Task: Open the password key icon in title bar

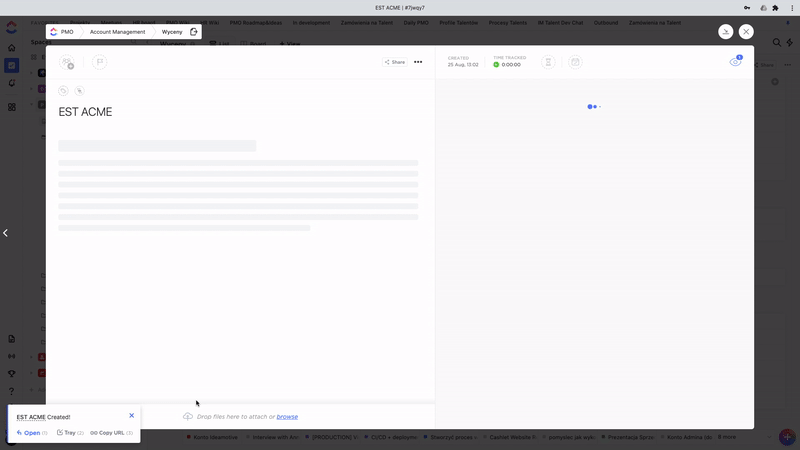Action: (x=747, y=8)
